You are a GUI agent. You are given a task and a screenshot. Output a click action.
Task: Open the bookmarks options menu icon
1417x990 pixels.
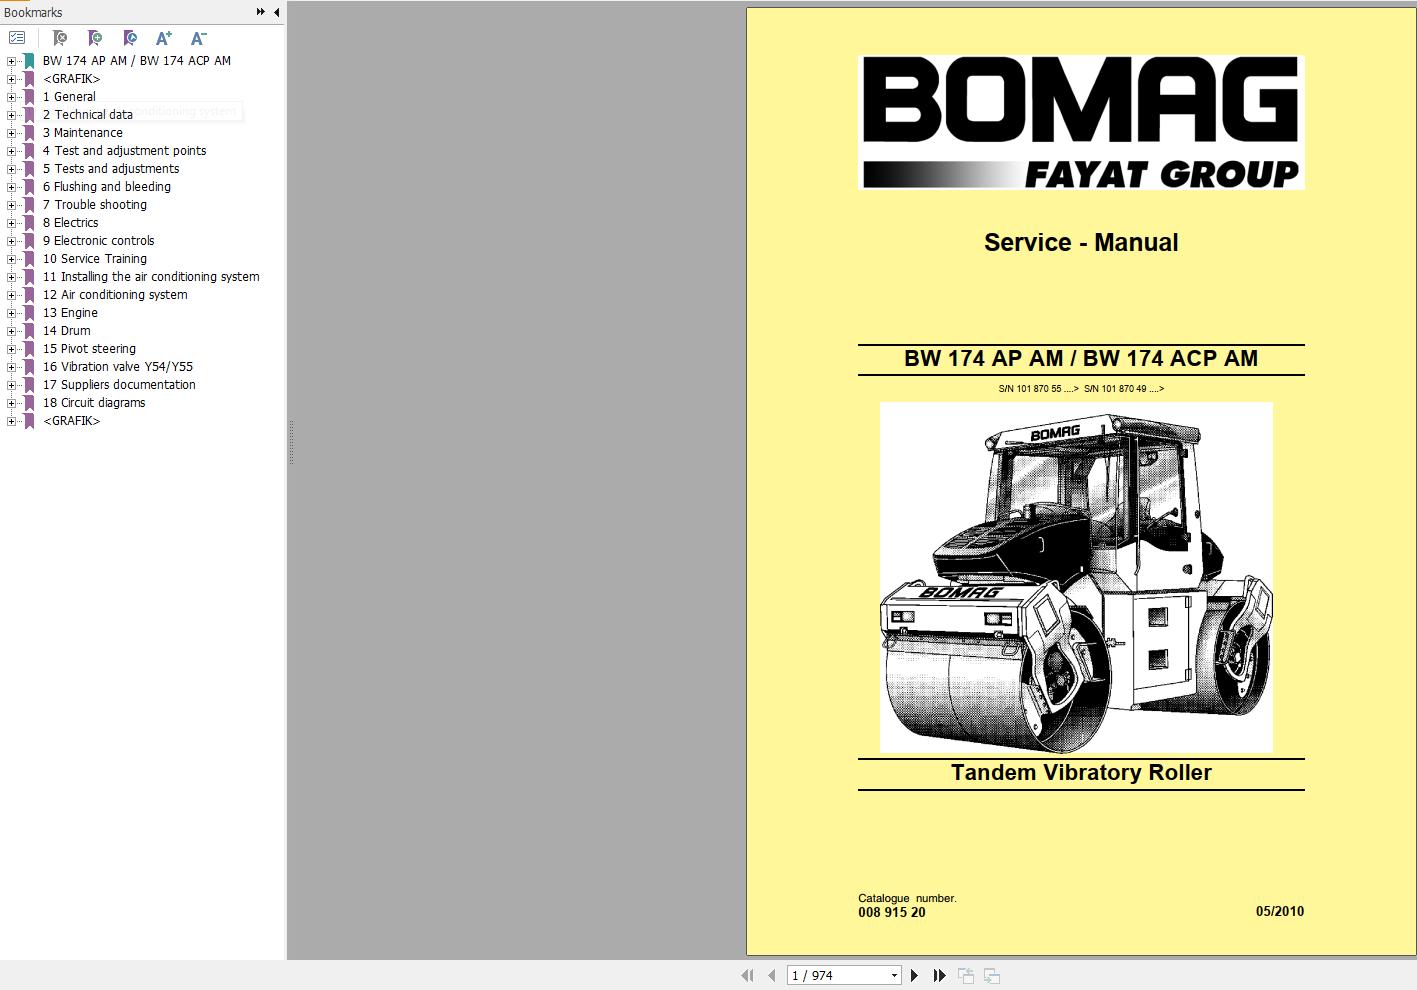(x=17, y=38)
